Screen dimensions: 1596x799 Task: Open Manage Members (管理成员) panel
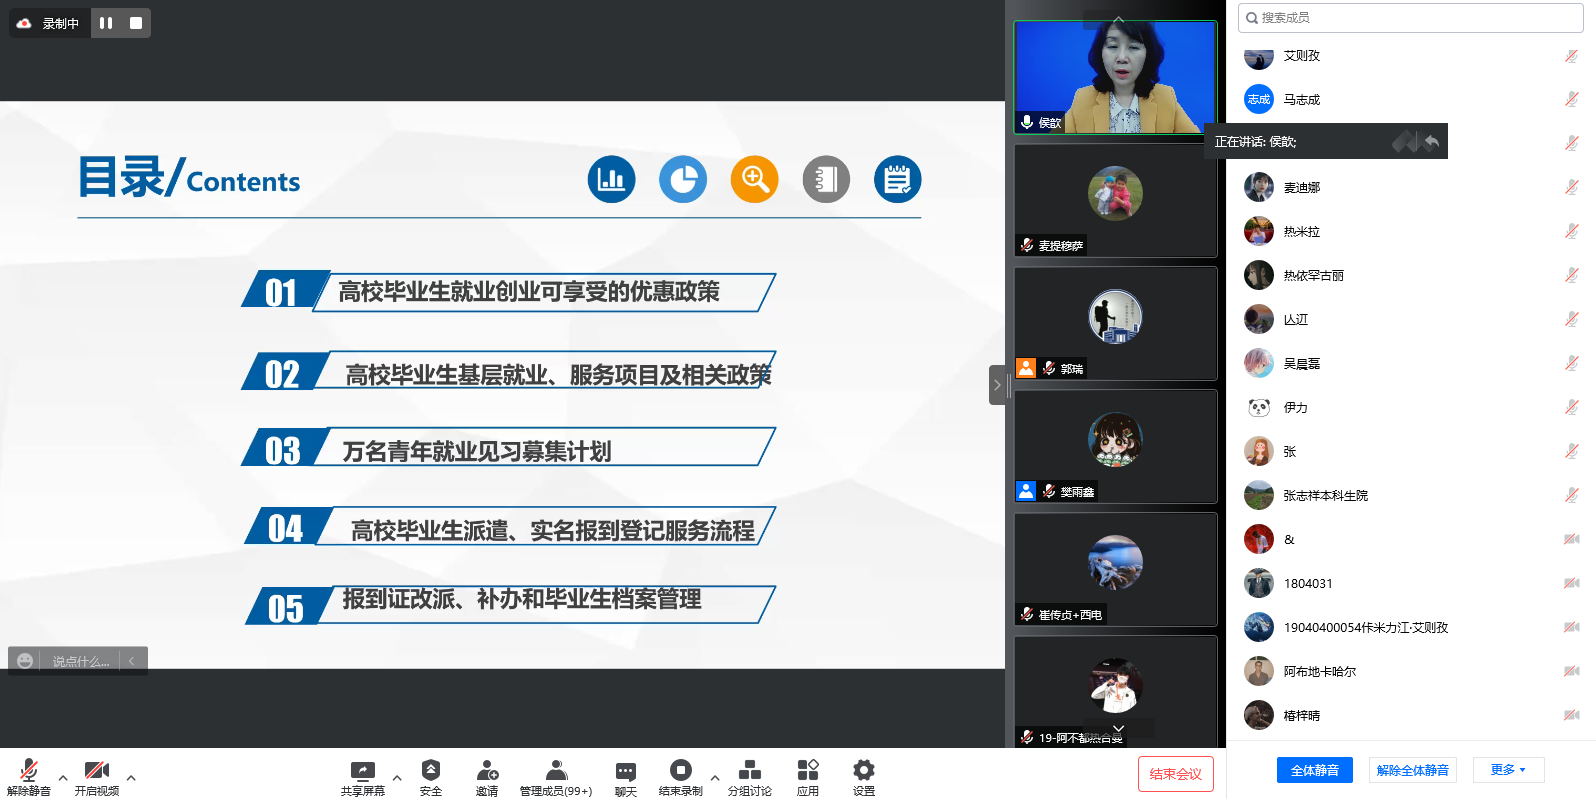556,771
